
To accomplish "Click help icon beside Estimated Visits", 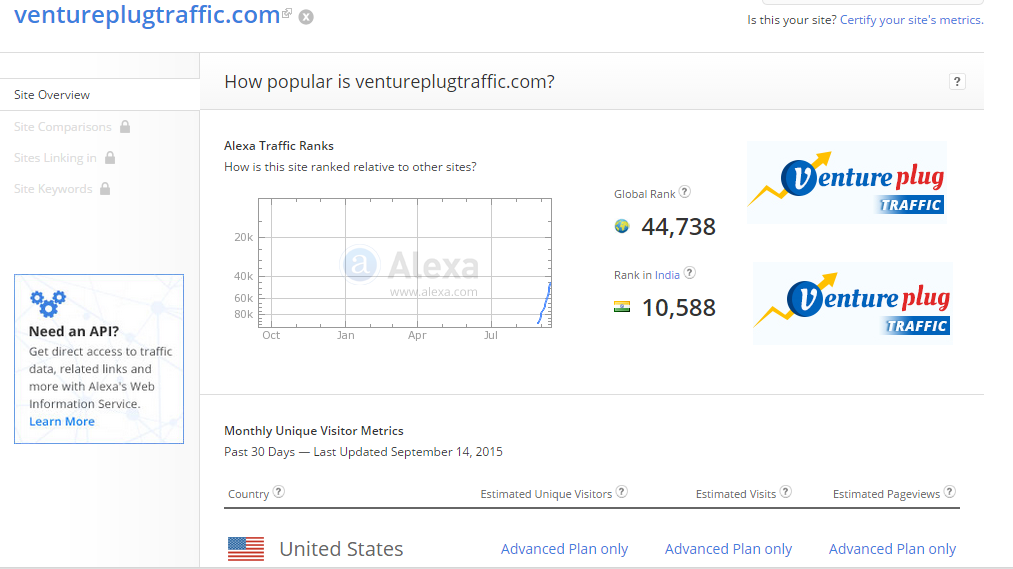I will [785, 492].
